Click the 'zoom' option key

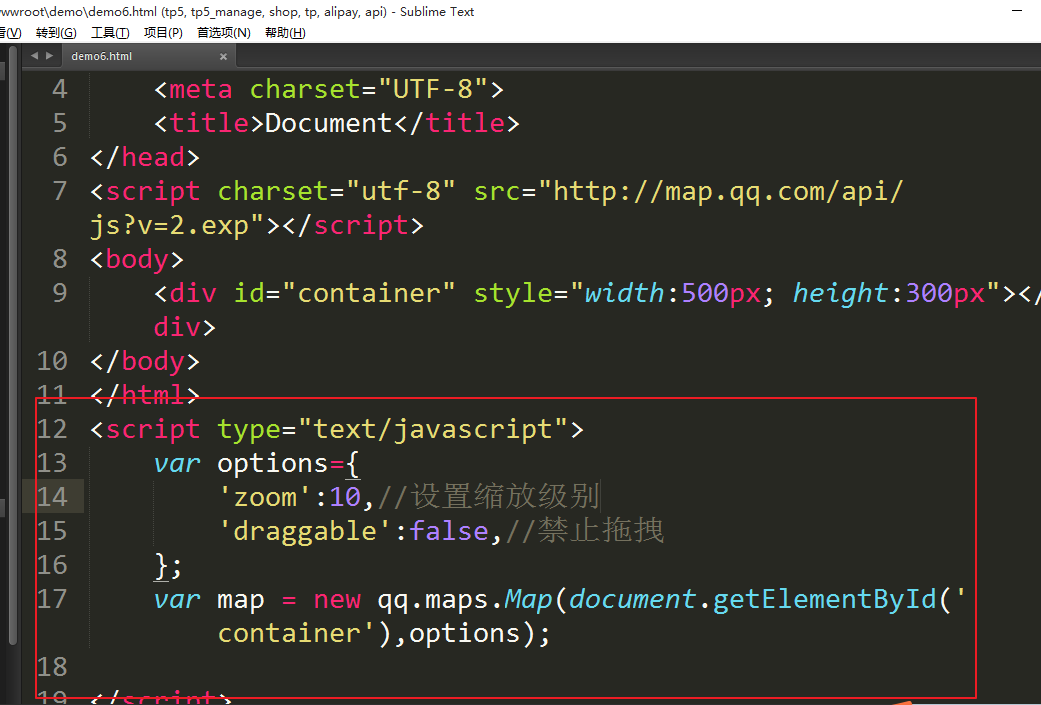[265, 497]
